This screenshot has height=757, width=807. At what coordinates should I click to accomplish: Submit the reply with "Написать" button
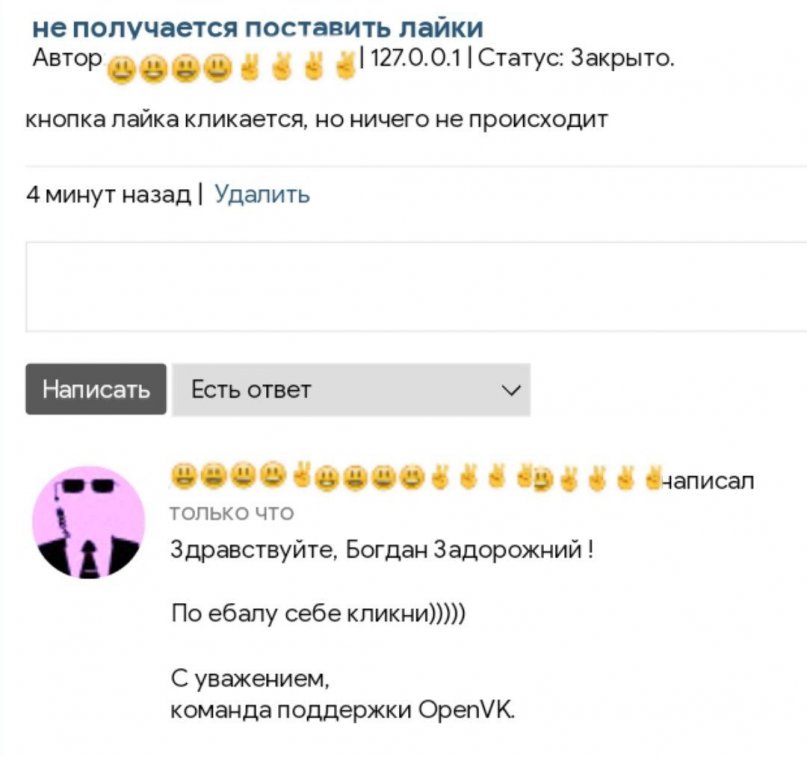96,389
